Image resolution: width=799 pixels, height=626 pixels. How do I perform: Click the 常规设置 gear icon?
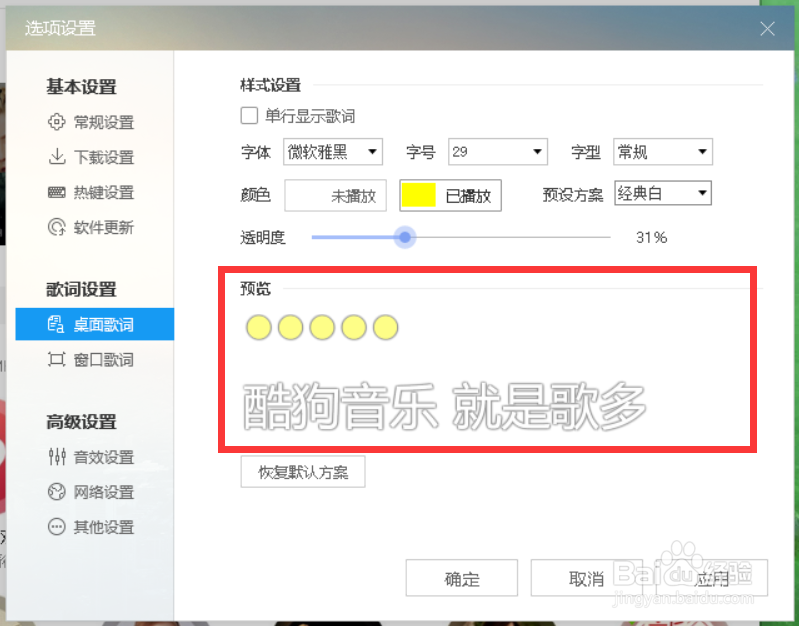click(57, 122)
